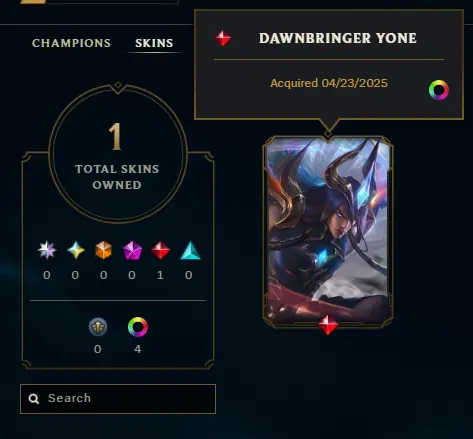Click the red gem below the skin card
This screenshot has width=473, height=439.
[x=328, y=325]
